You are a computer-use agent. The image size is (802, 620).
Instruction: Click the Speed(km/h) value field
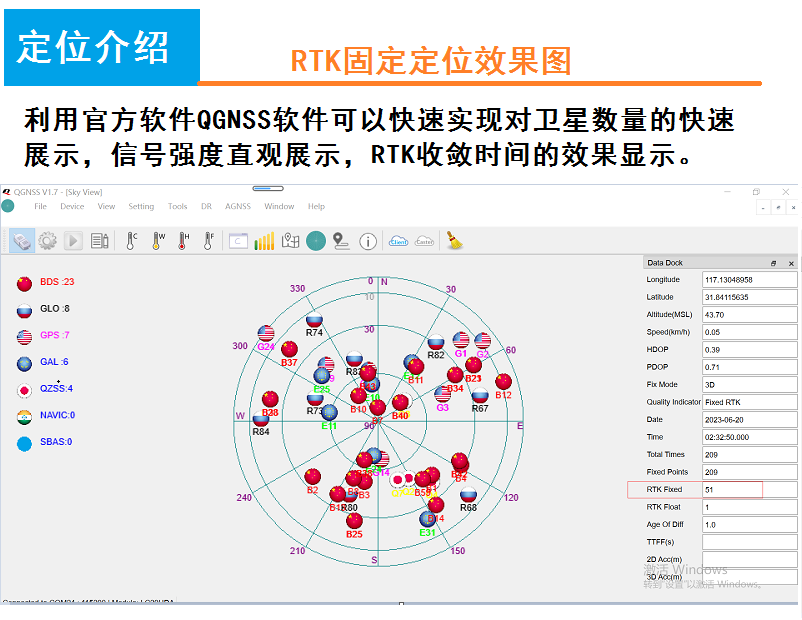[x=749, y=332]
